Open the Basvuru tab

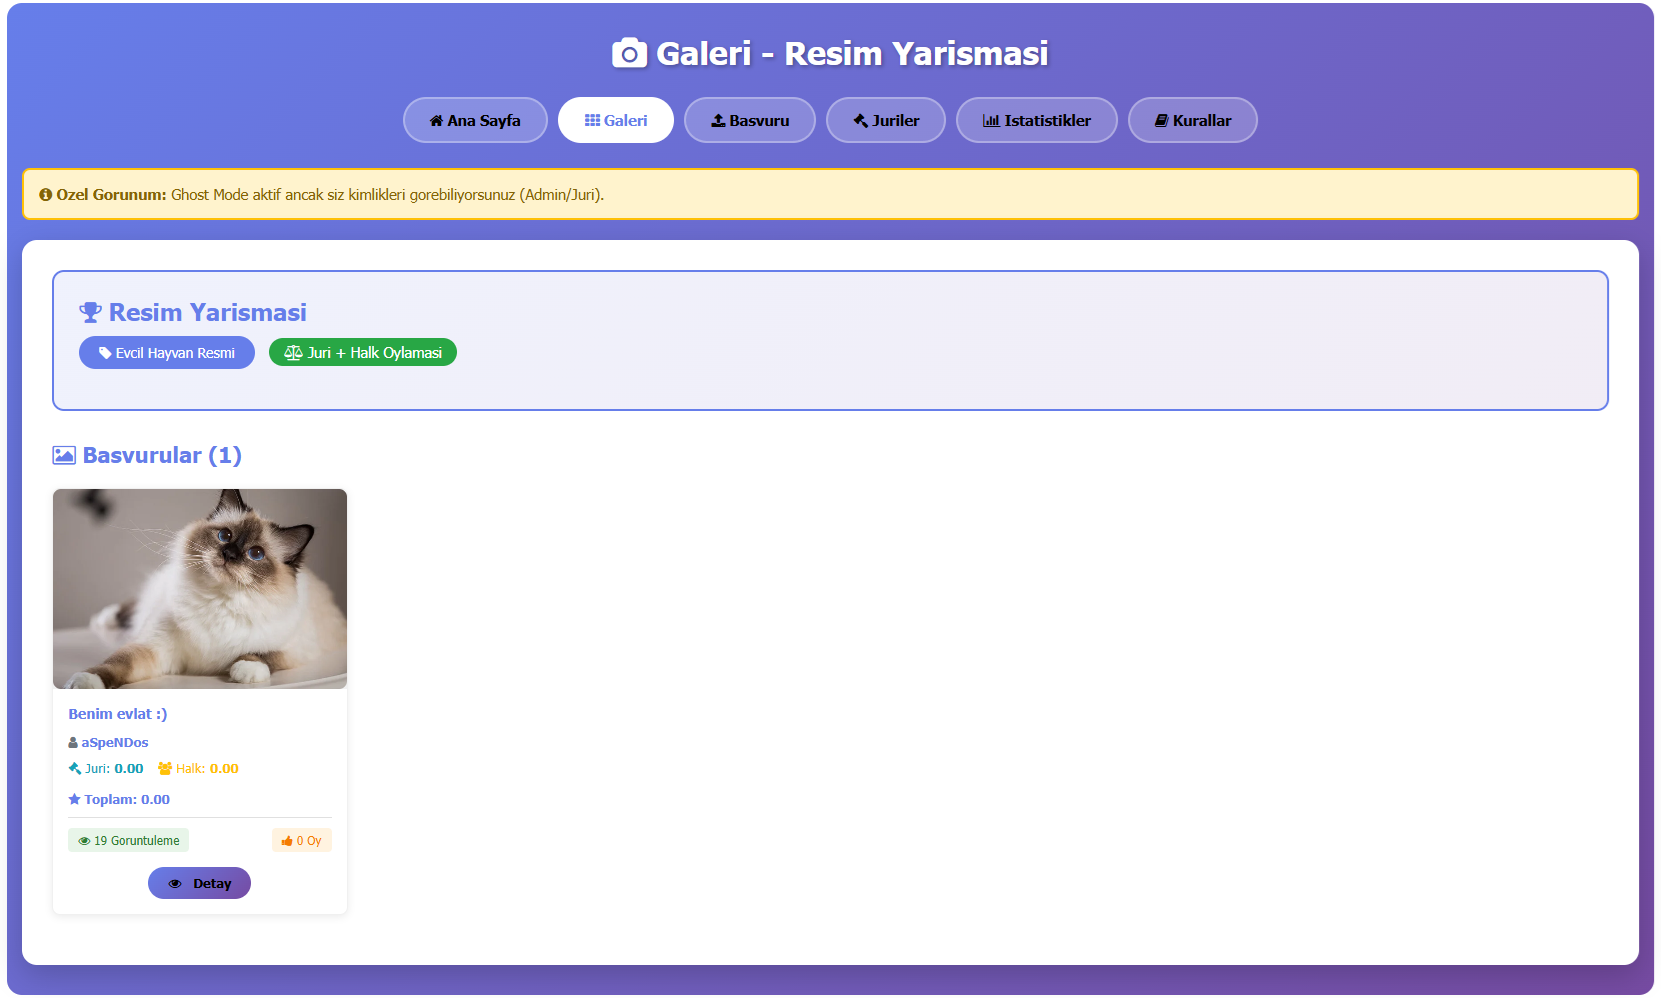(x=750, y=120)
